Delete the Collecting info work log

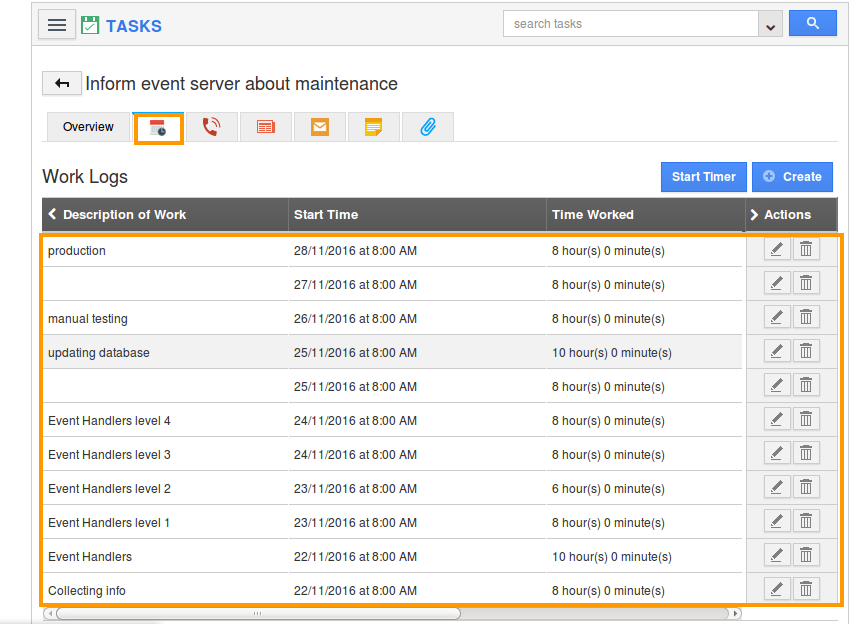[x=806, y=588]
